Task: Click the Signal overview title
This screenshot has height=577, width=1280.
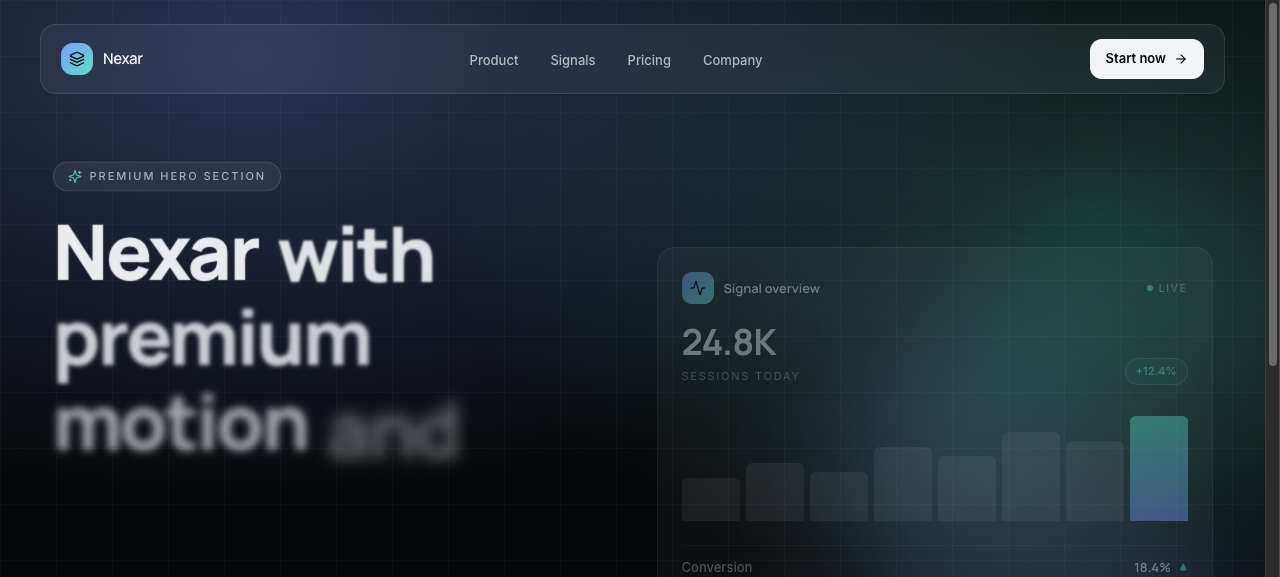Action: (x=772, y=288)
